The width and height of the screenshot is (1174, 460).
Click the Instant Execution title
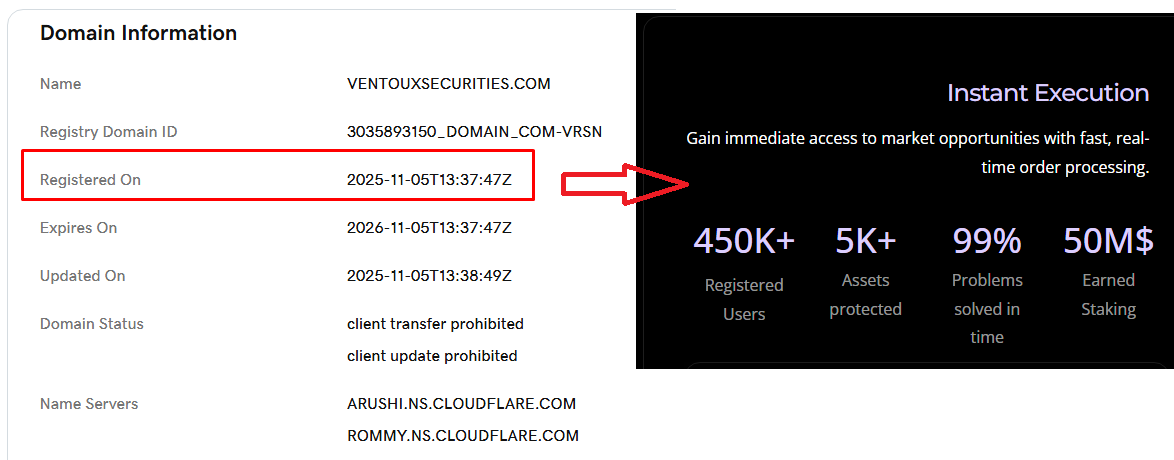pyautogui.click(x=1047, y=93)
